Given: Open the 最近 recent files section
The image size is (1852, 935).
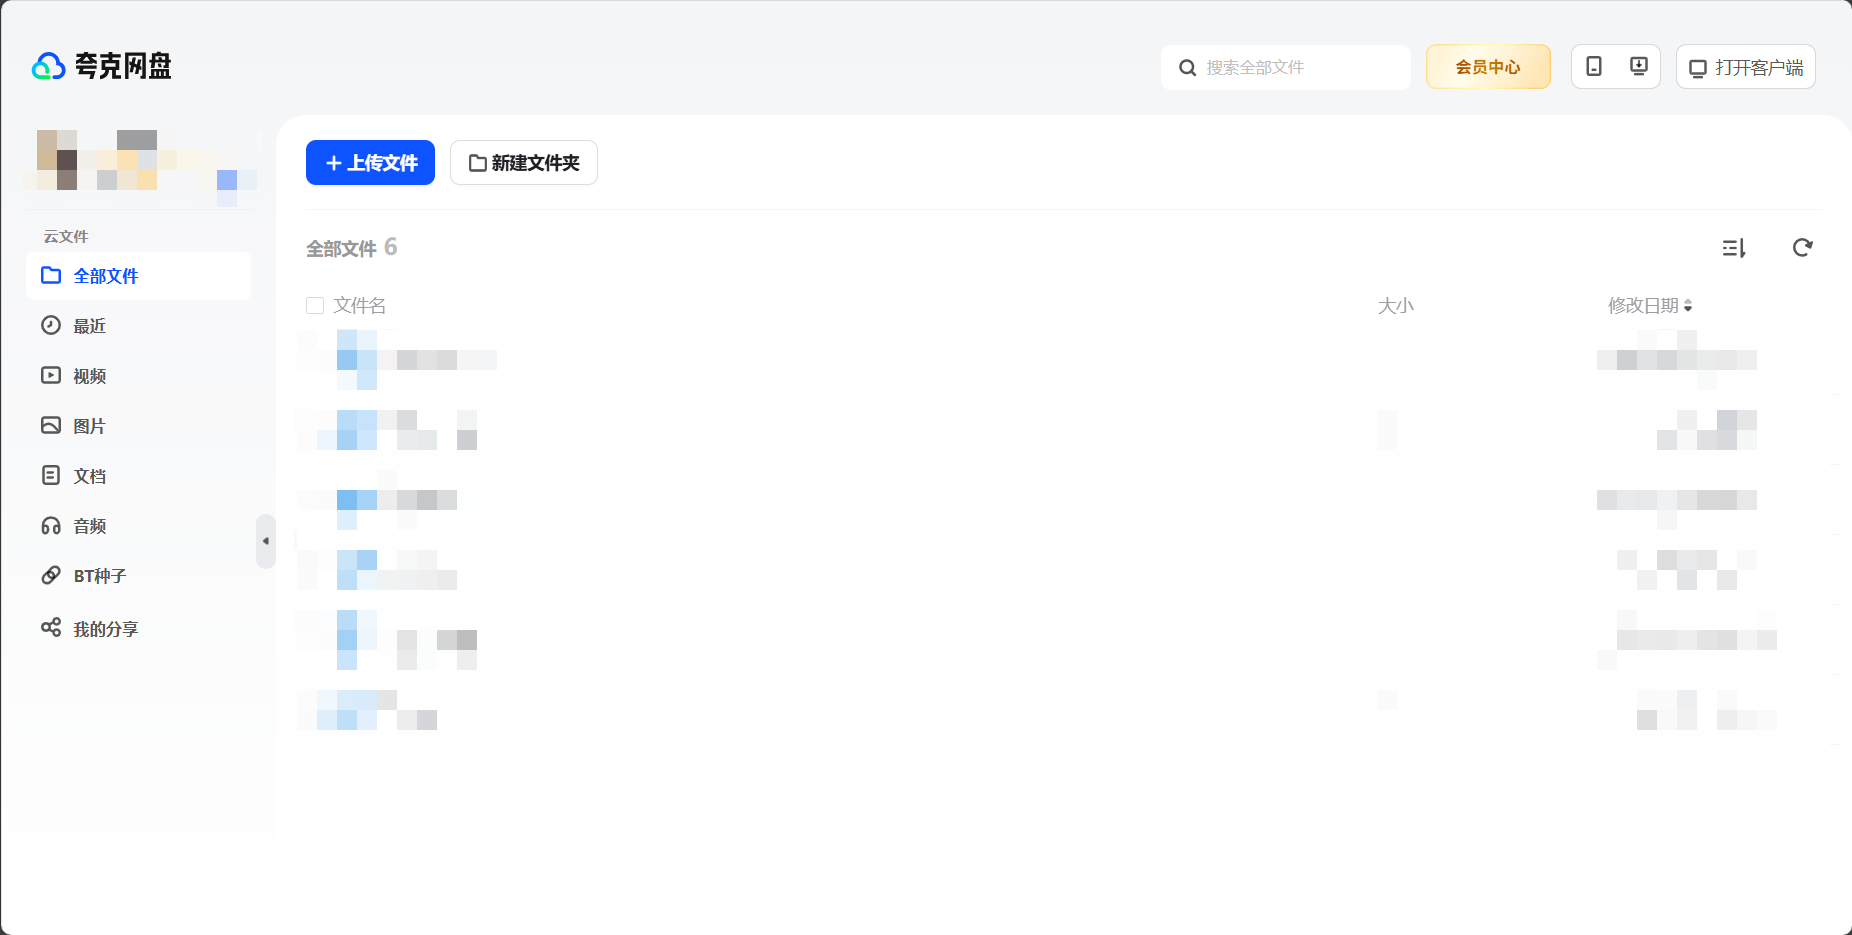Looking at the screenshot, I should [89, 326].
